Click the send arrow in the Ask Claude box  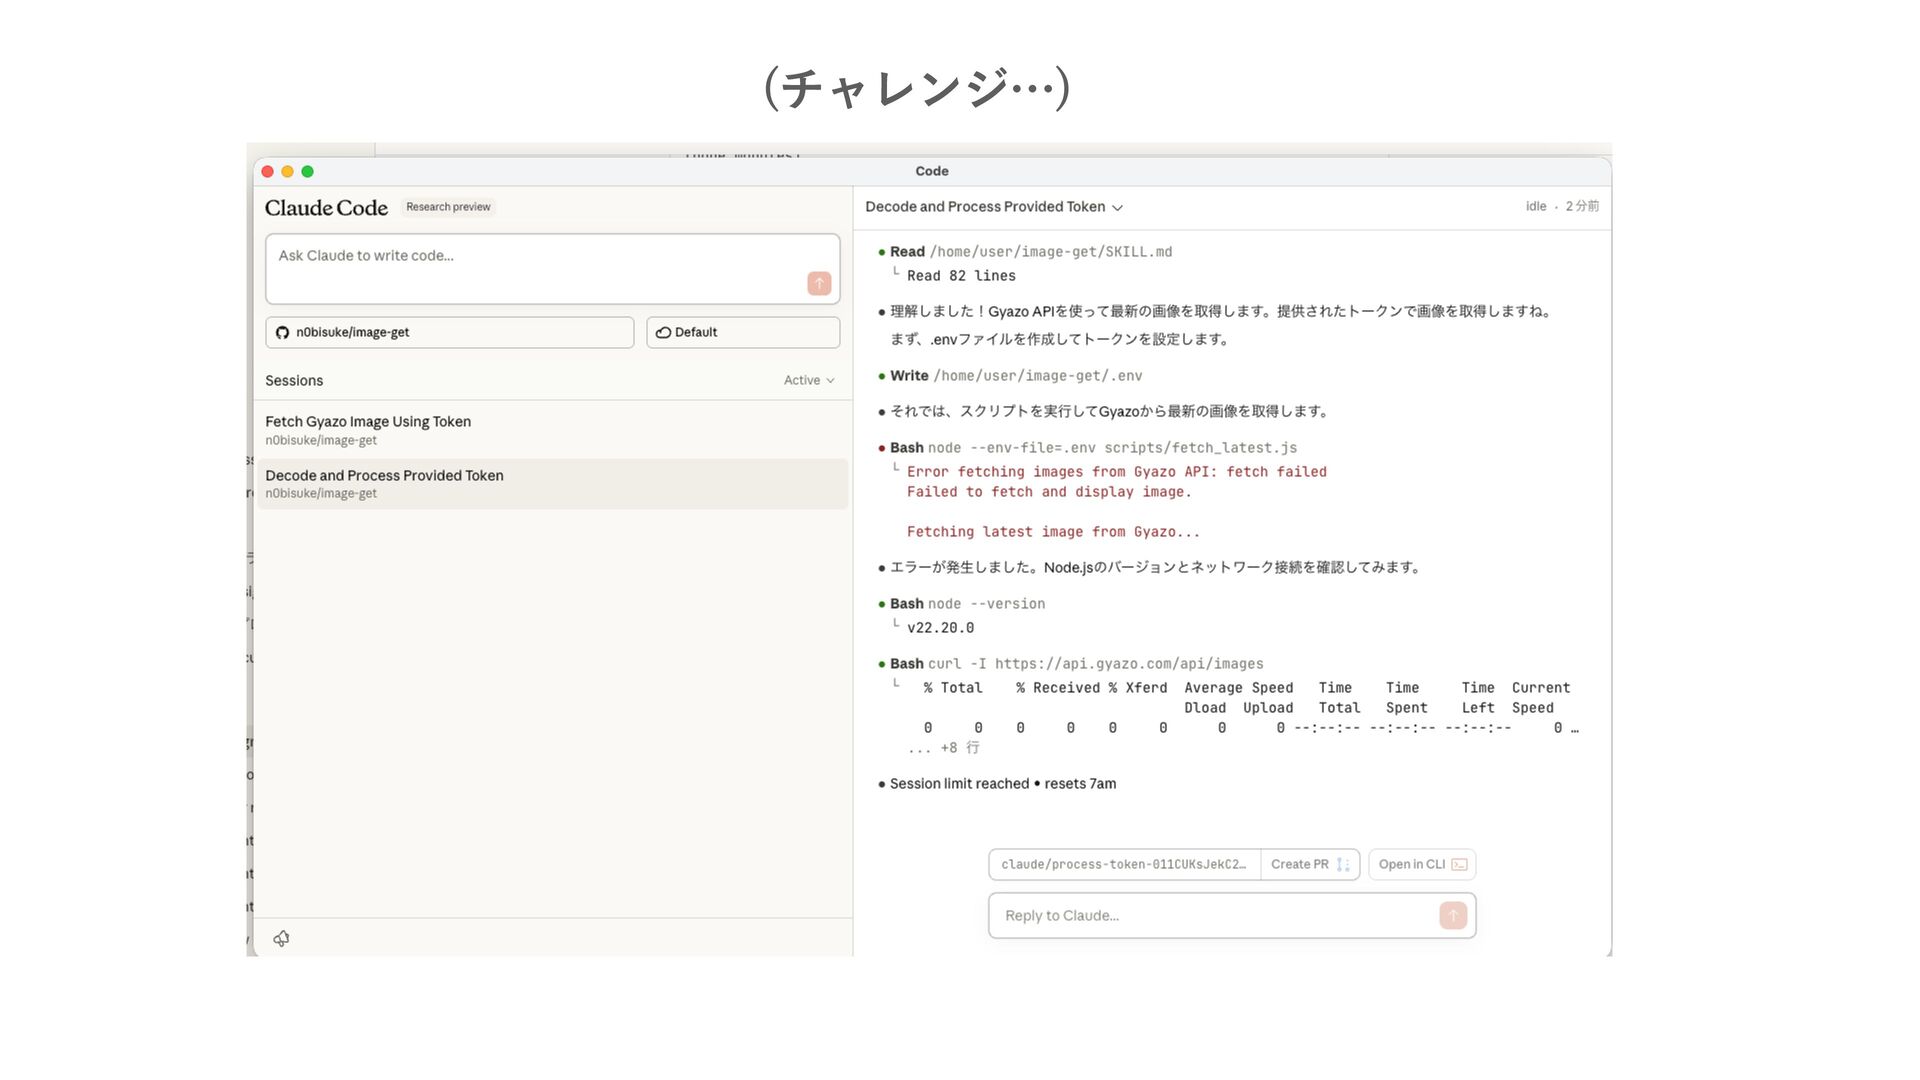[x=819, y=284]
